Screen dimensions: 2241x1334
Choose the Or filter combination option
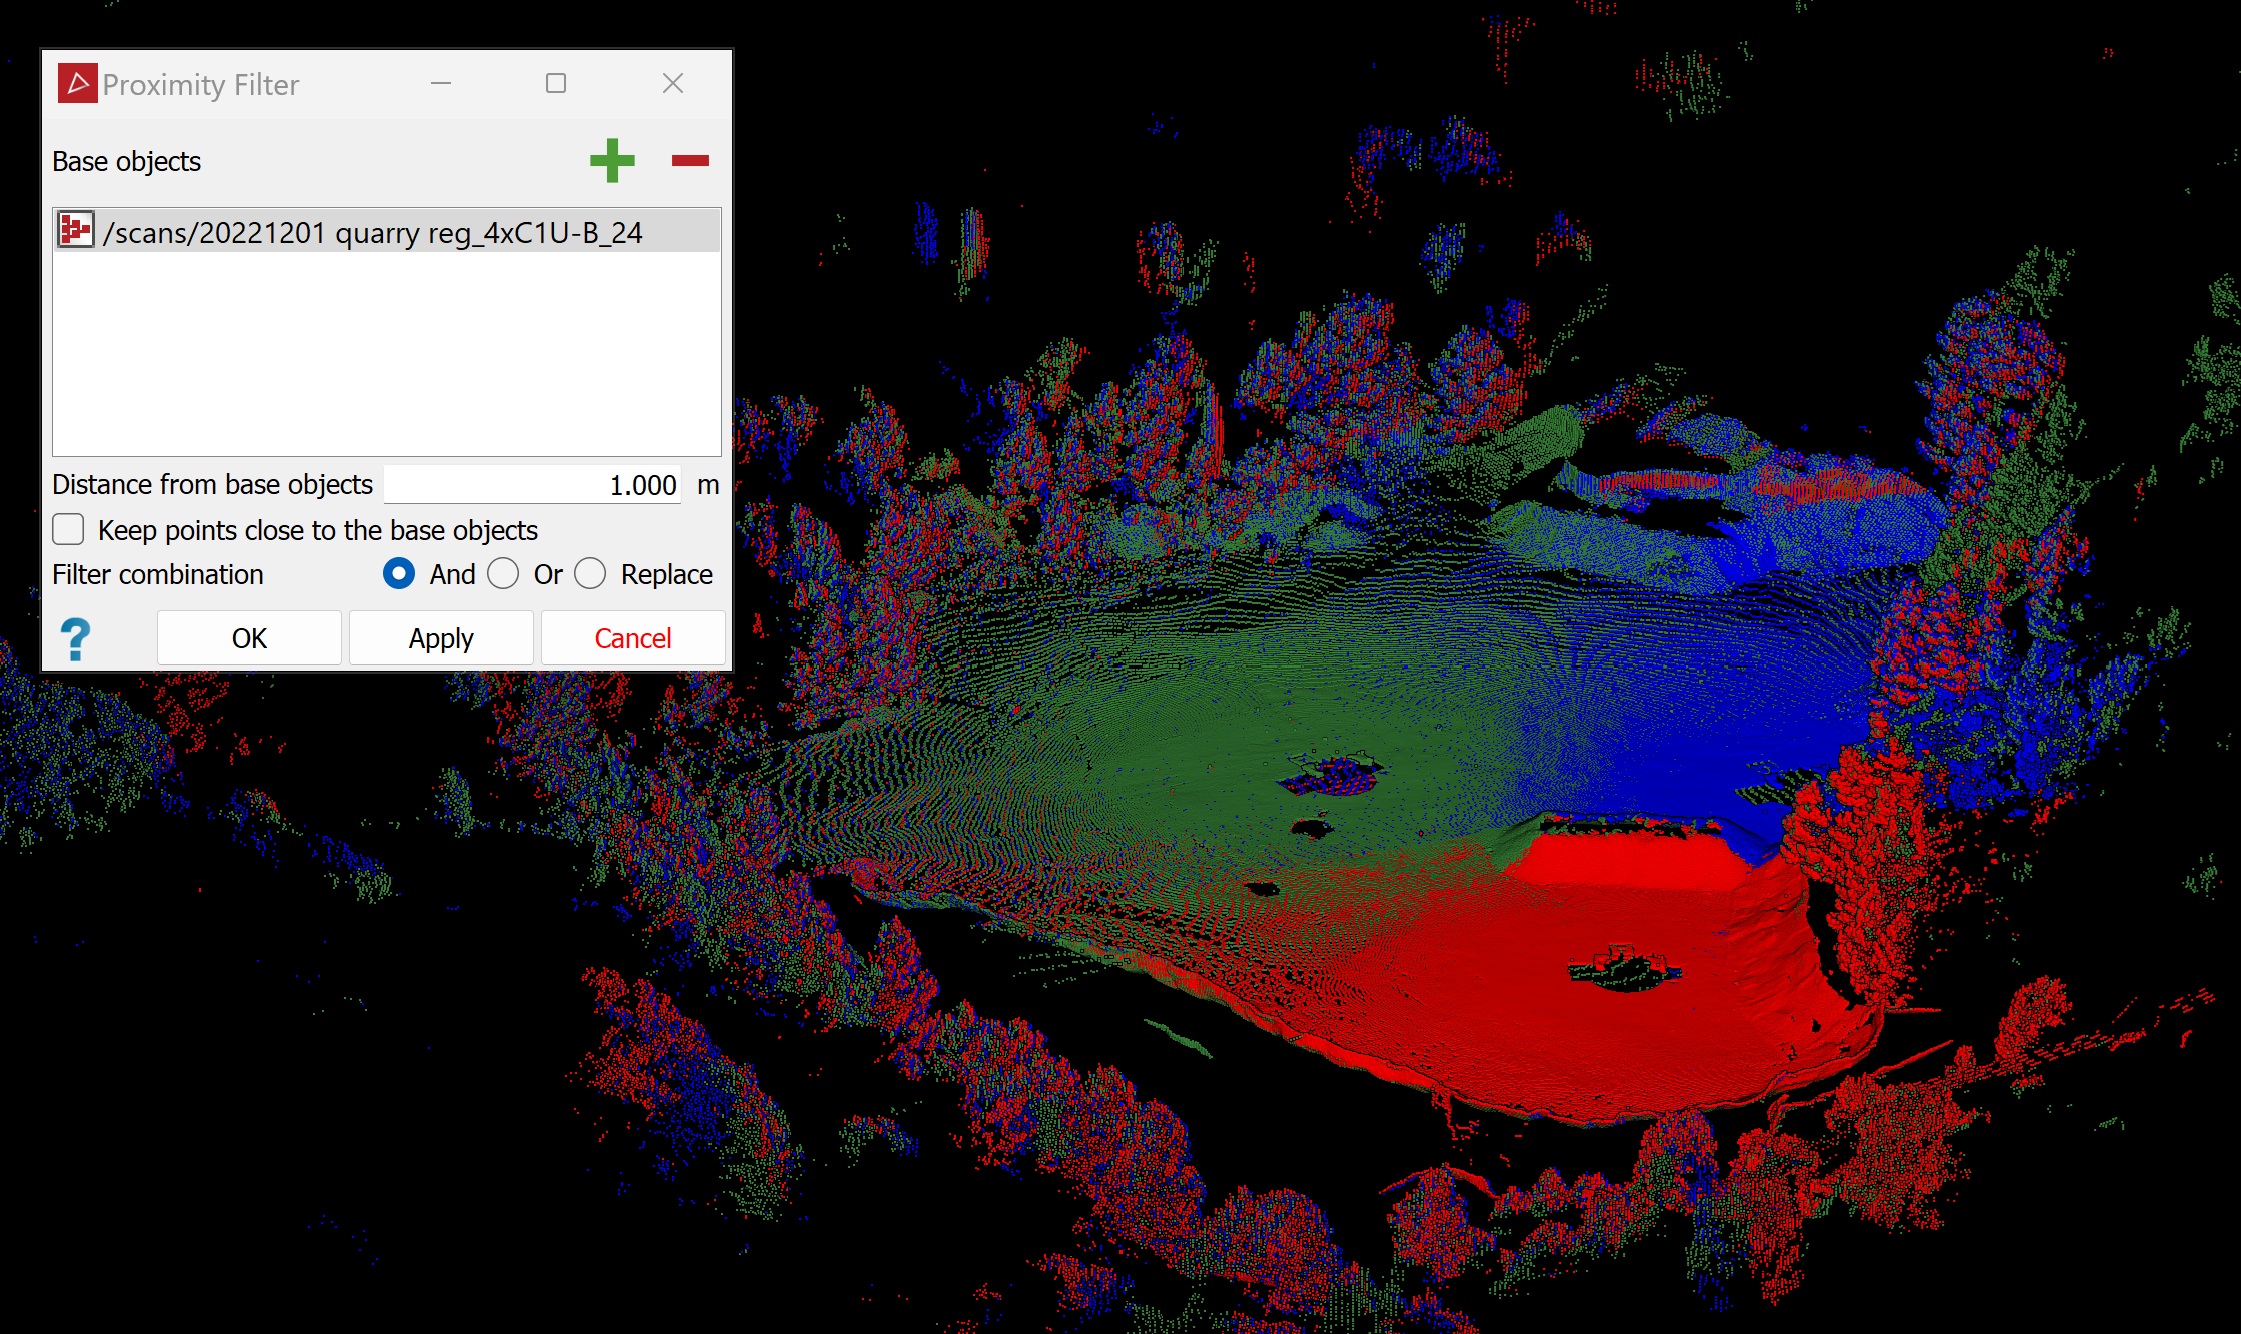[x=503, y=573]
